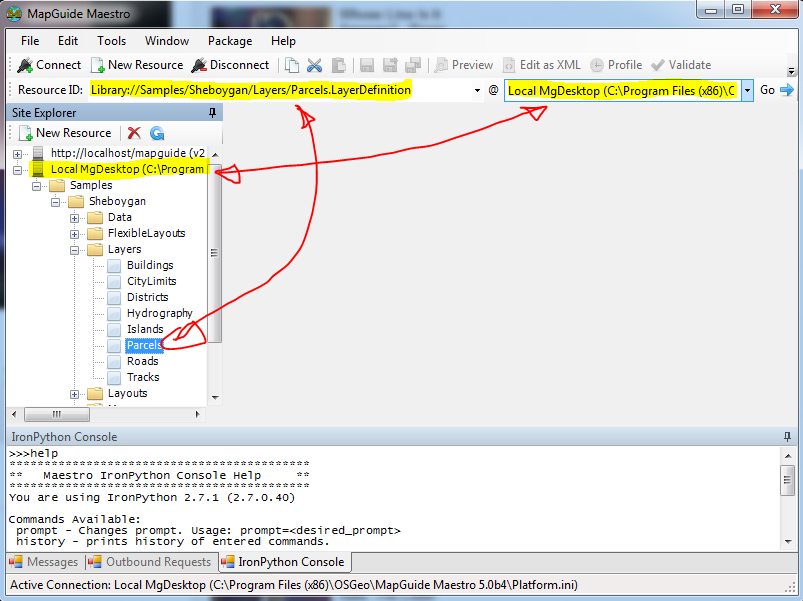Click the Save As disk icon
The width and height of the screenshot is (803, 601).
(x=390, y=65)
